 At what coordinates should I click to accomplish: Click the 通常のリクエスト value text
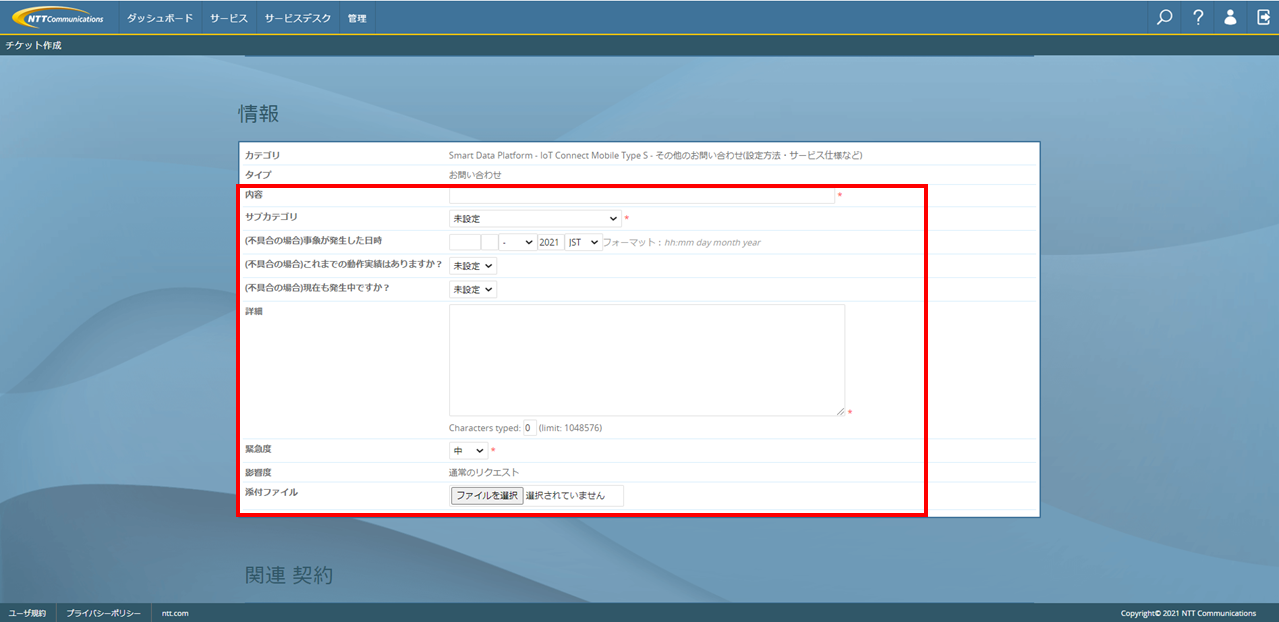[x=484, y=472]
